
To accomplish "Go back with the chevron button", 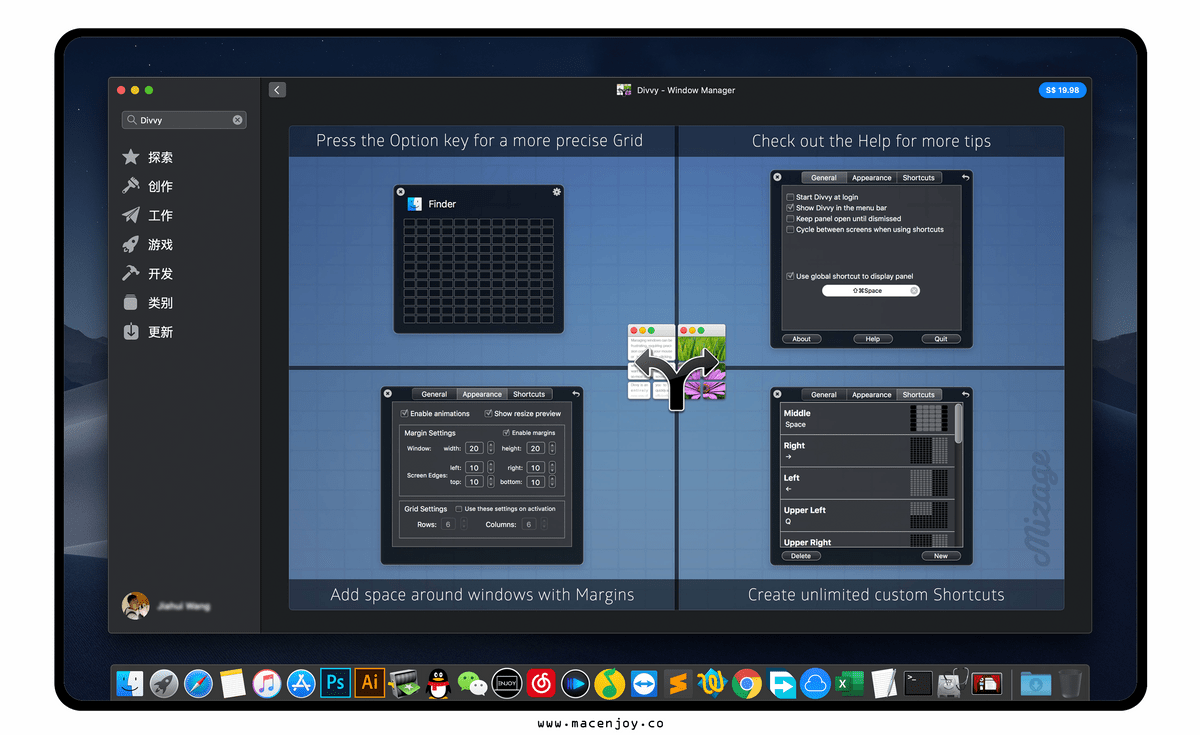I will tap(277, 90).
